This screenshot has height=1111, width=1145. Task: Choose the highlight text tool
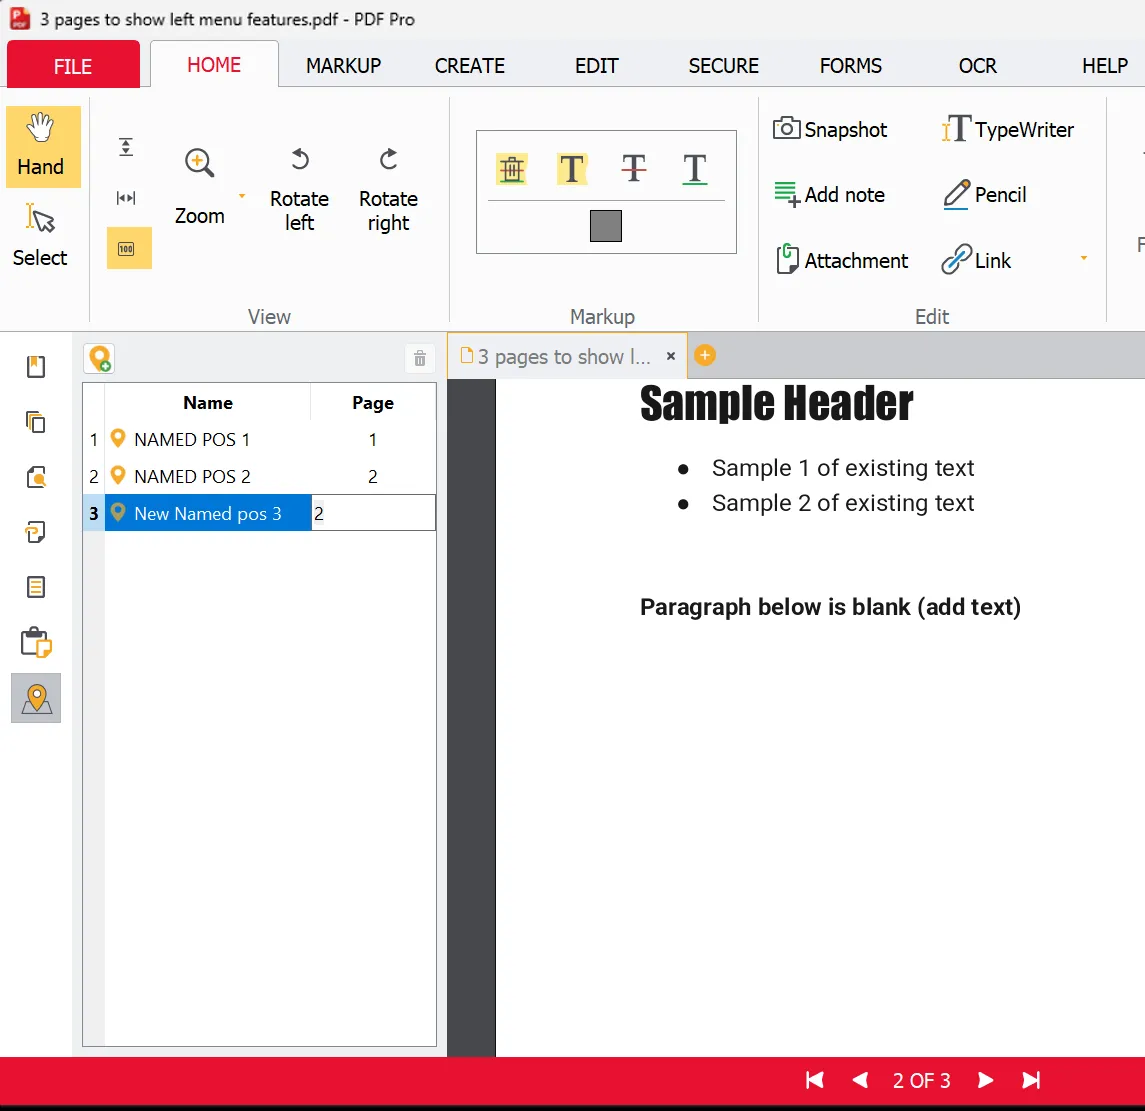572,169
